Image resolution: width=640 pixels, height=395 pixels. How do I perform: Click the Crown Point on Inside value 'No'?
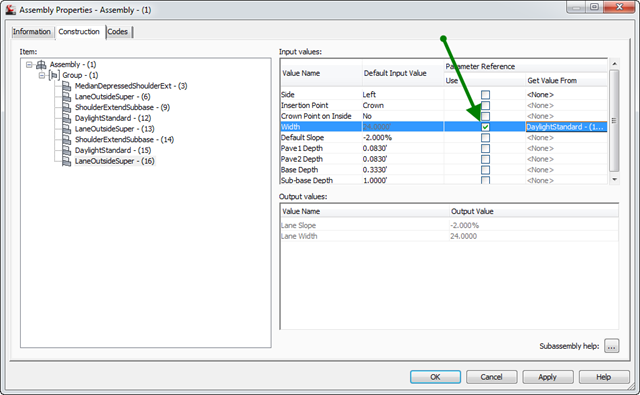[367, 116]
